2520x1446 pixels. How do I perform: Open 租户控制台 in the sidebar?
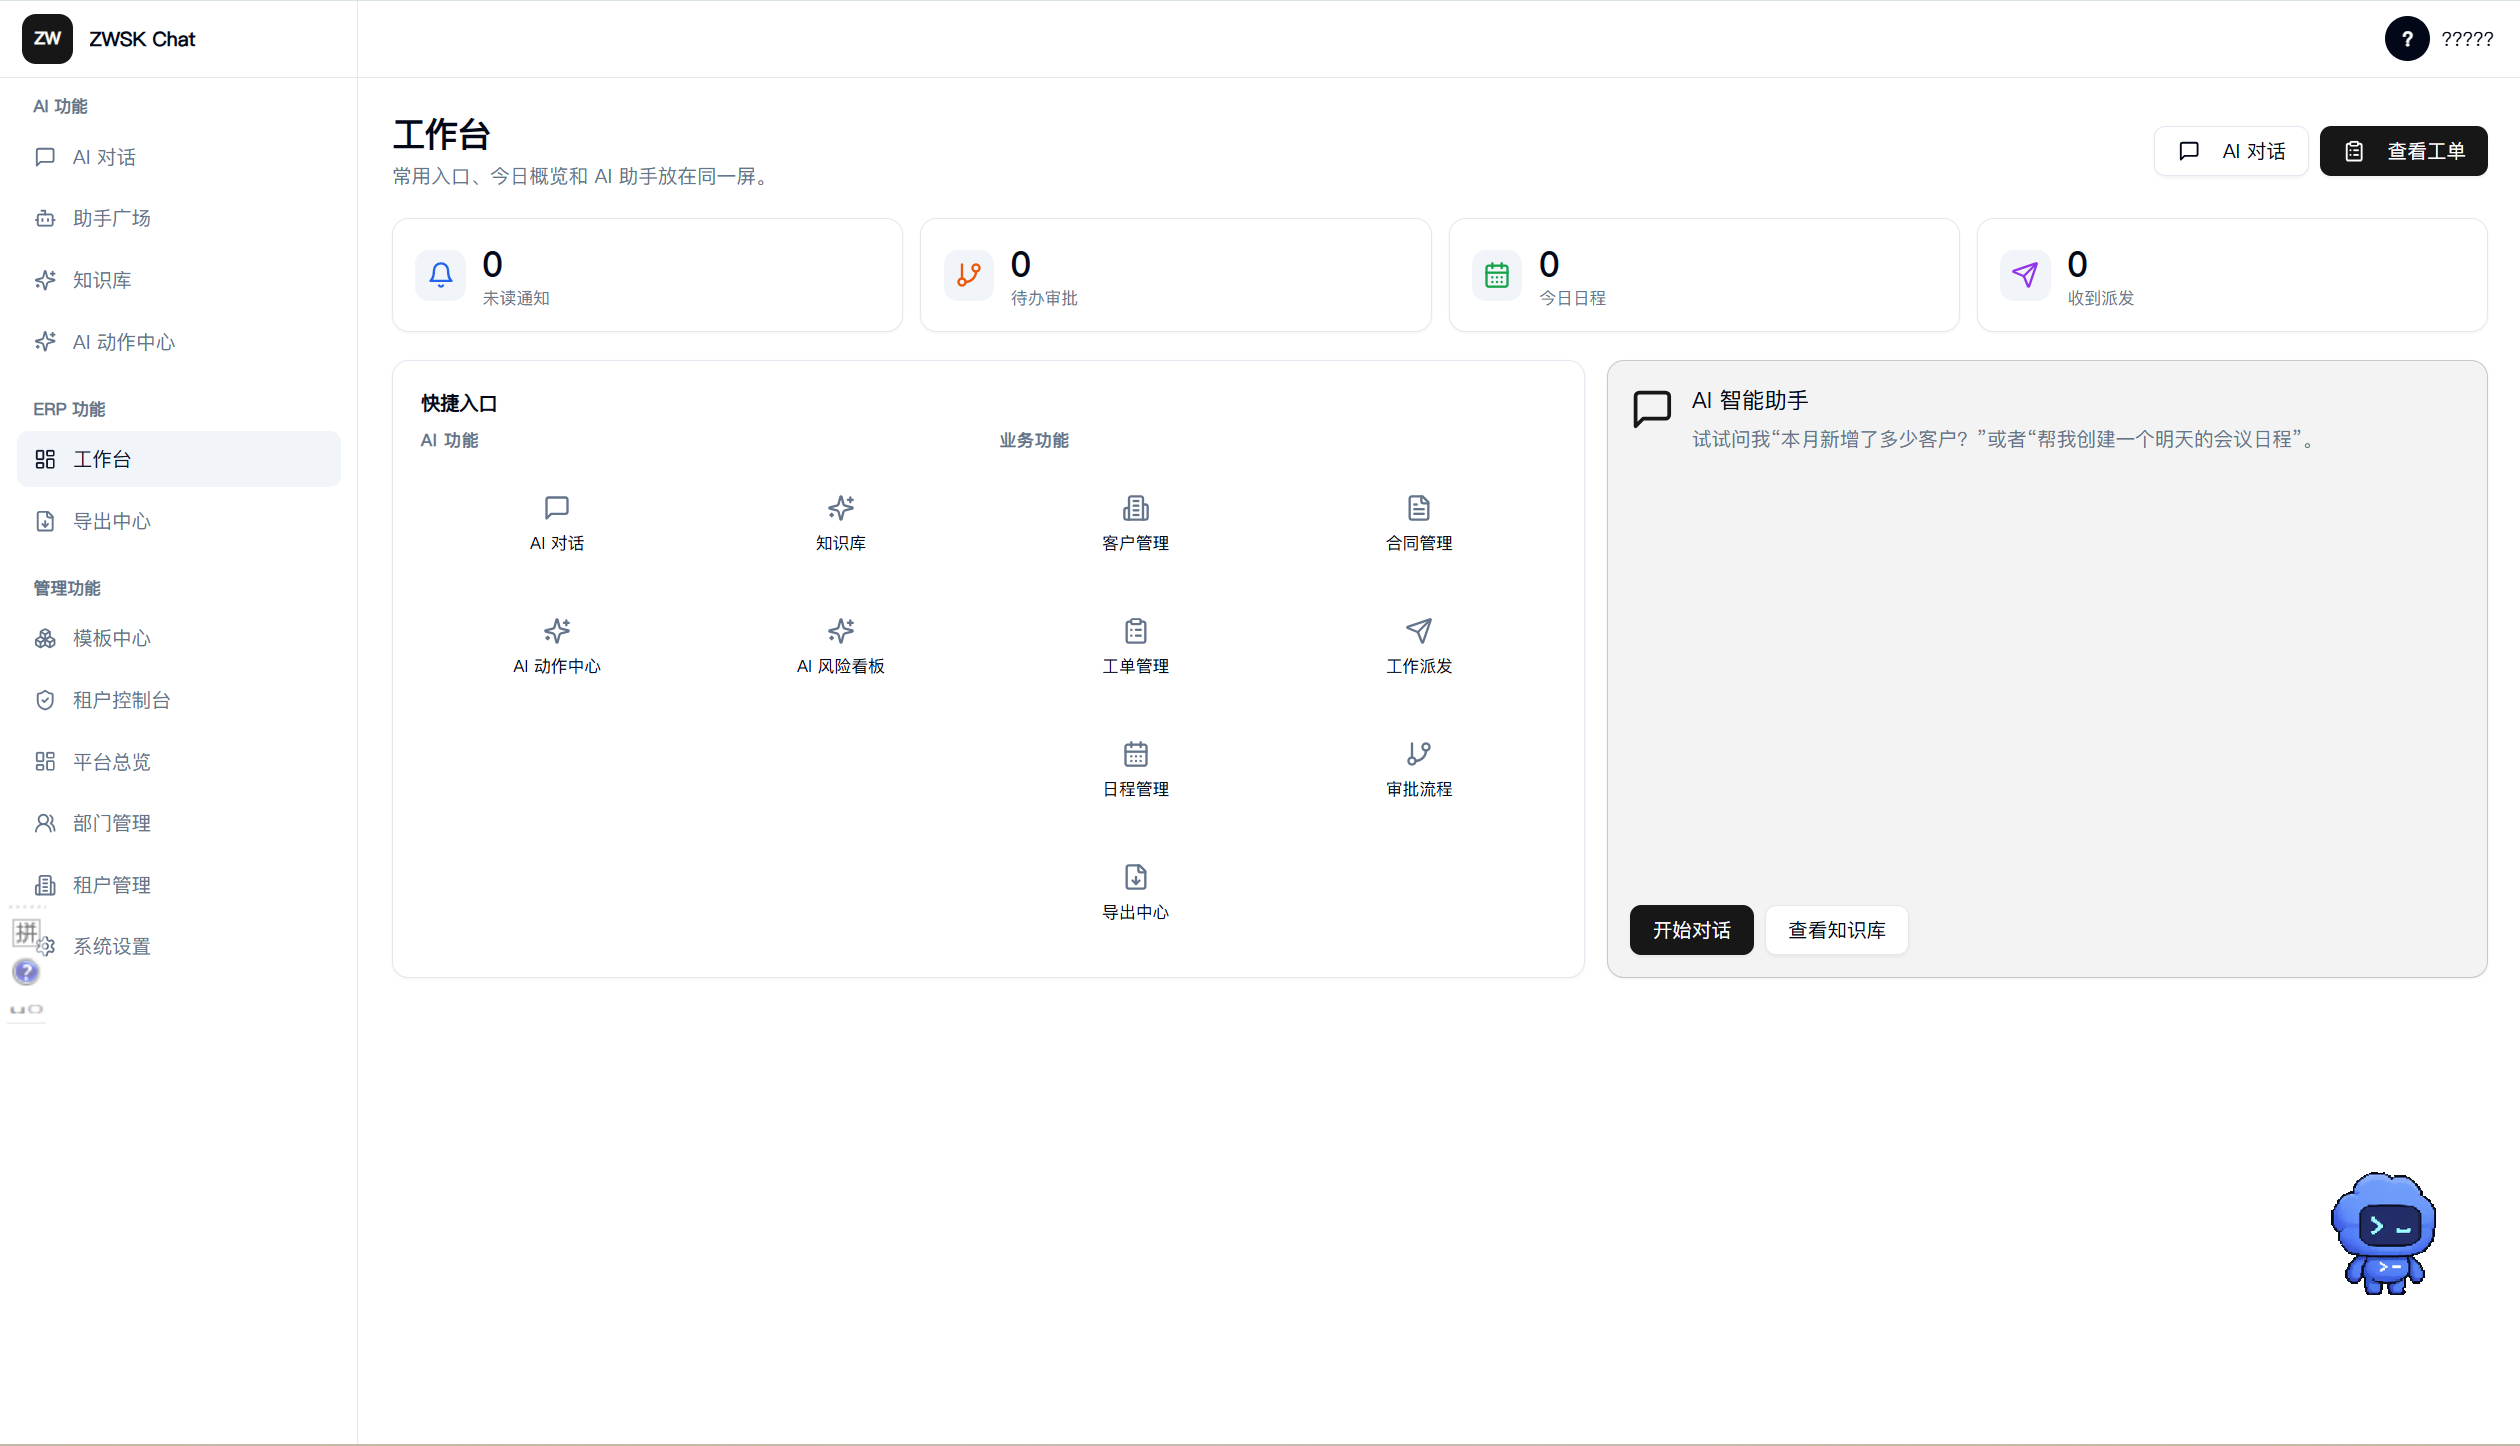(x=179, y=700)
